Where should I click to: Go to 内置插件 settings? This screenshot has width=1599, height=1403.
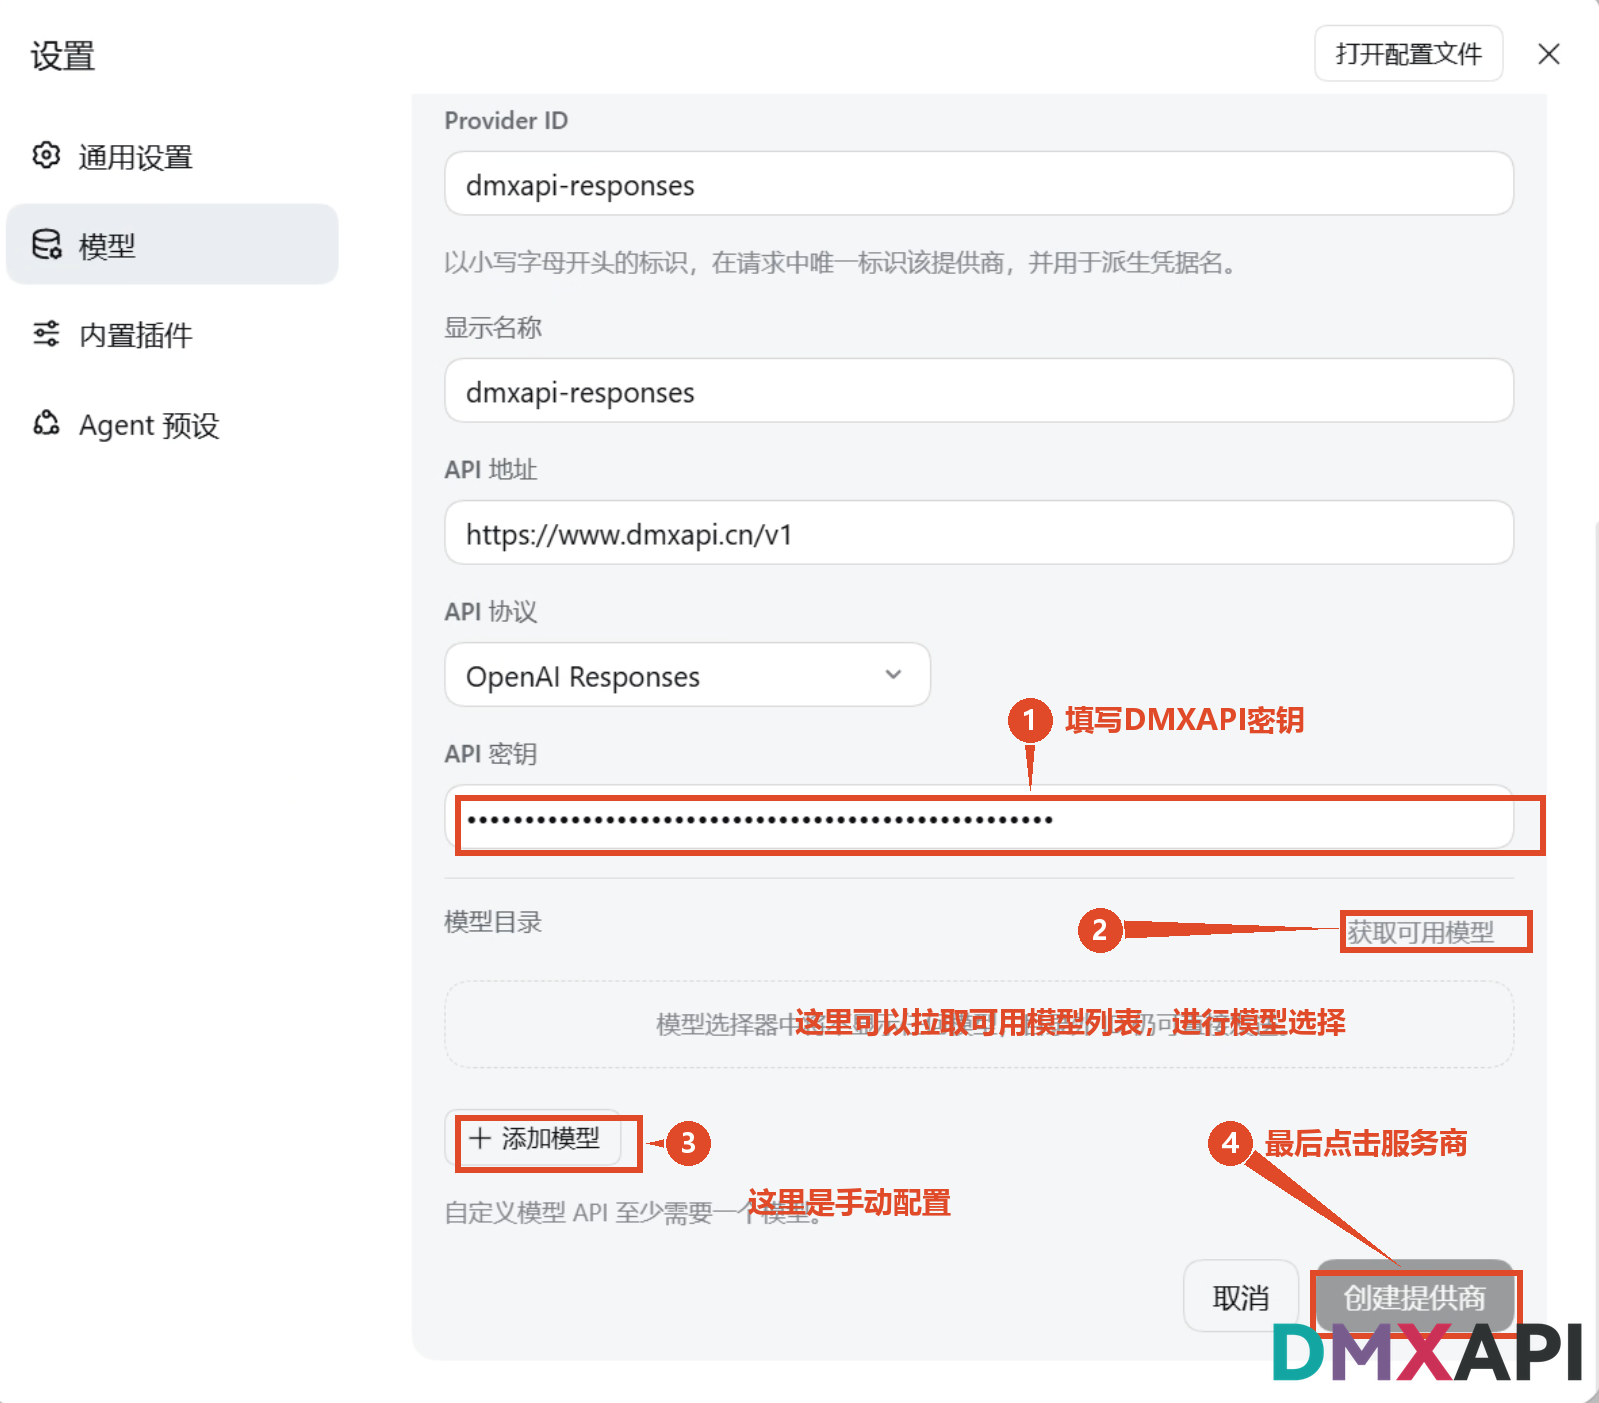coord(172,335)
